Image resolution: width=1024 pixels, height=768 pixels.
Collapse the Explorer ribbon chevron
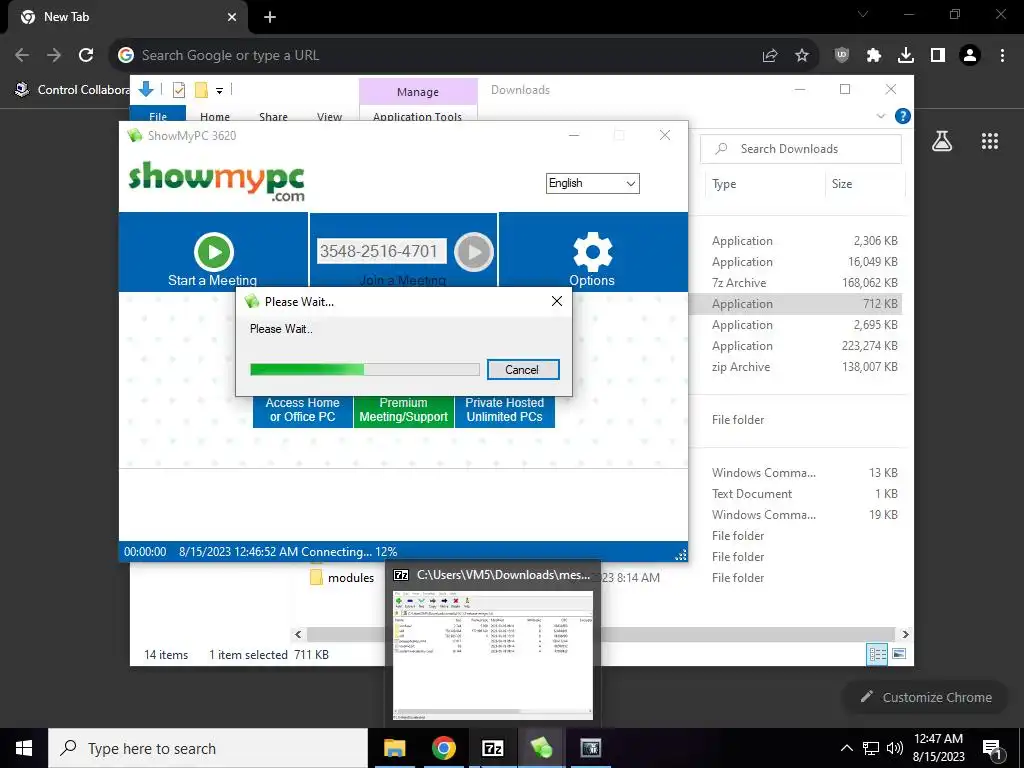(x=880, y=116)
